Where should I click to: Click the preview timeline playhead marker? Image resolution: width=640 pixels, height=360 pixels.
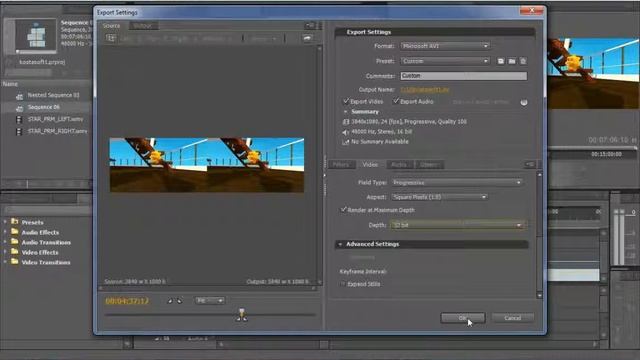pyautogui.click(x=242, y=314)
